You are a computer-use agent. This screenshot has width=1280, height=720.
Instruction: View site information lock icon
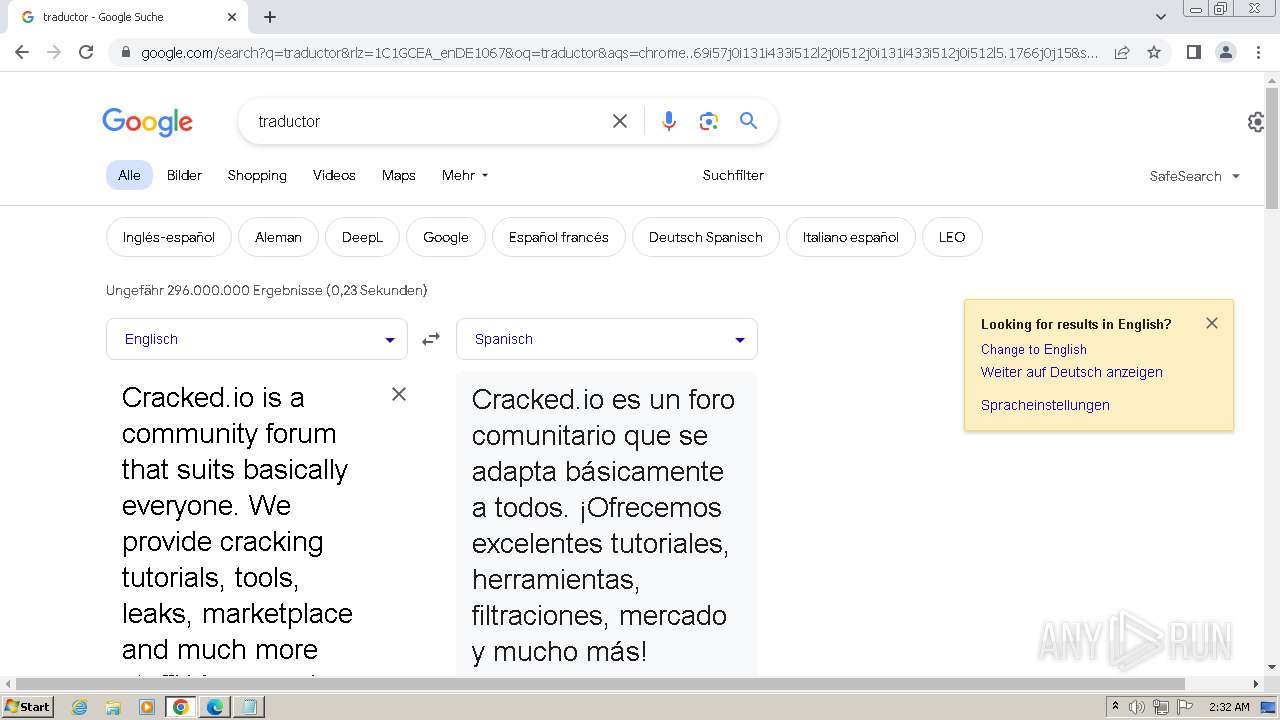125,52
